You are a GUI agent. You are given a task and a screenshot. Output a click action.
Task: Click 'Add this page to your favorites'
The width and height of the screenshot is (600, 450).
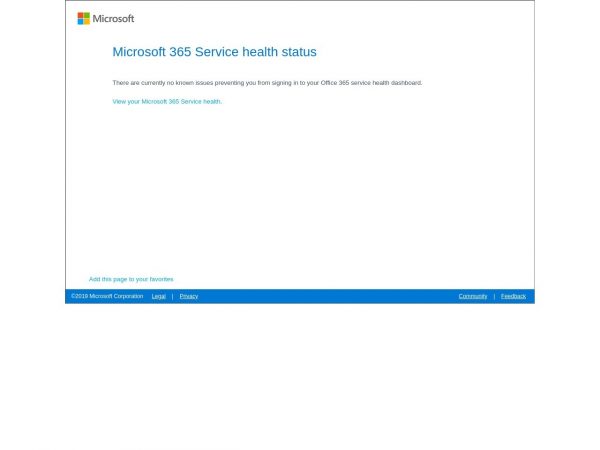coord(131,279)
